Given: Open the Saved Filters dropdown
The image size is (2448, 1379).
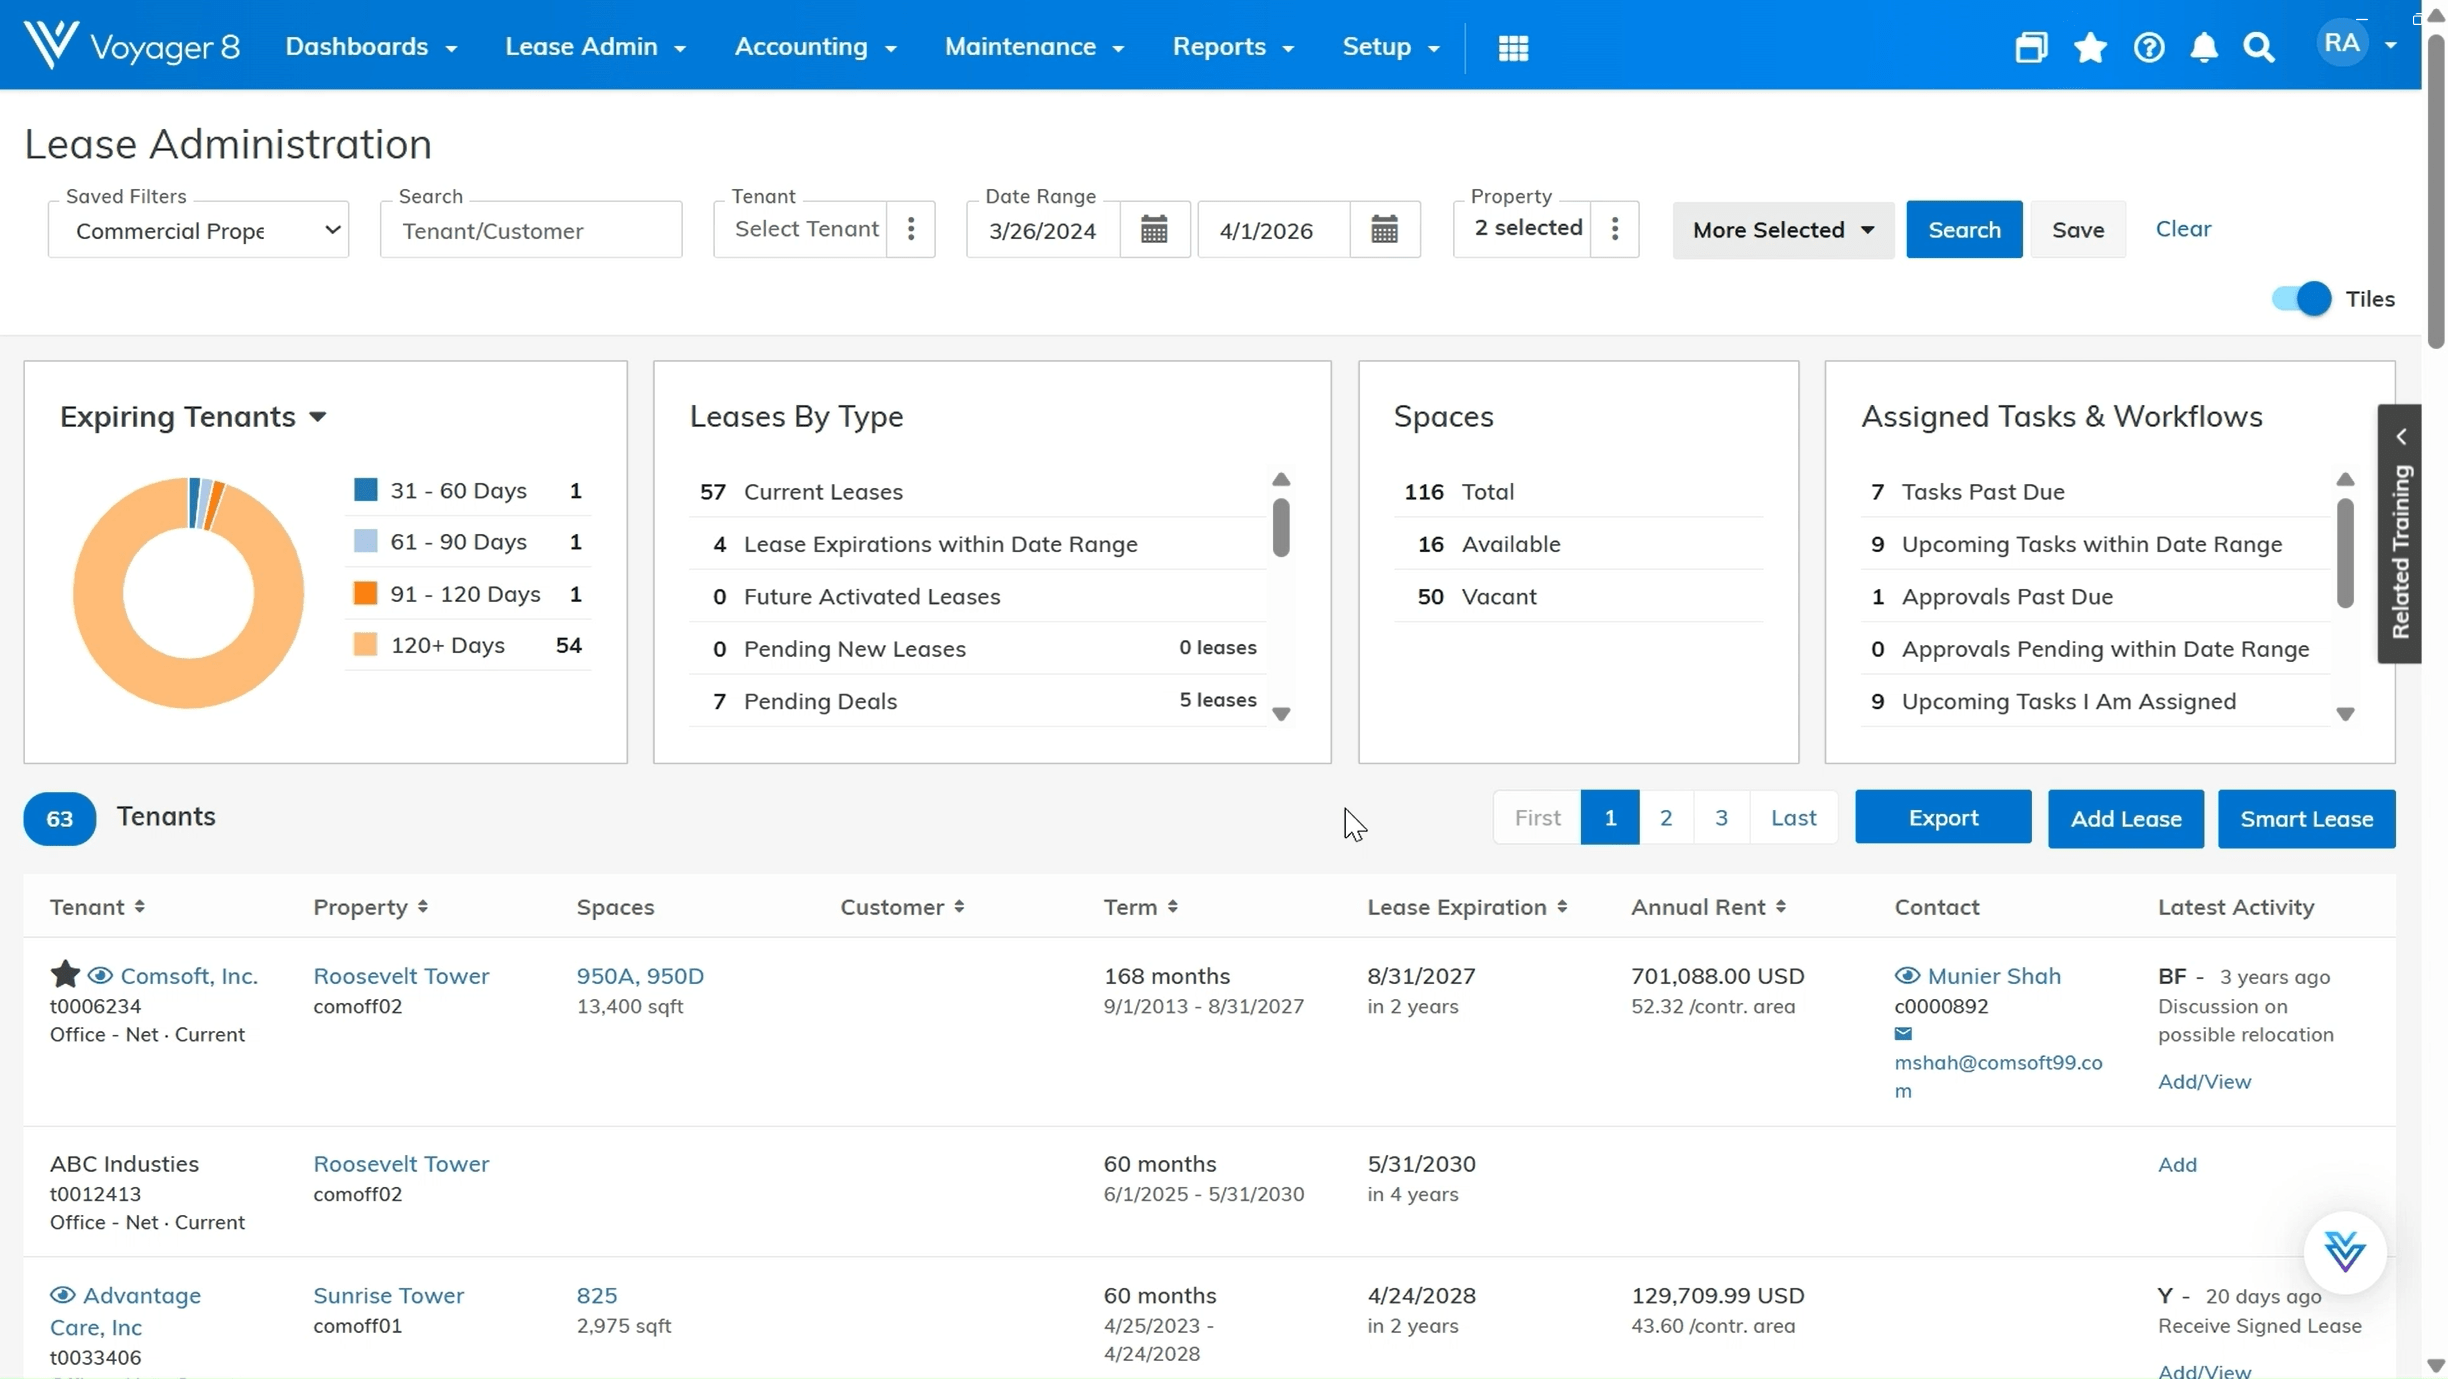Looking at the screenshot, I should (x=199, y=230).
